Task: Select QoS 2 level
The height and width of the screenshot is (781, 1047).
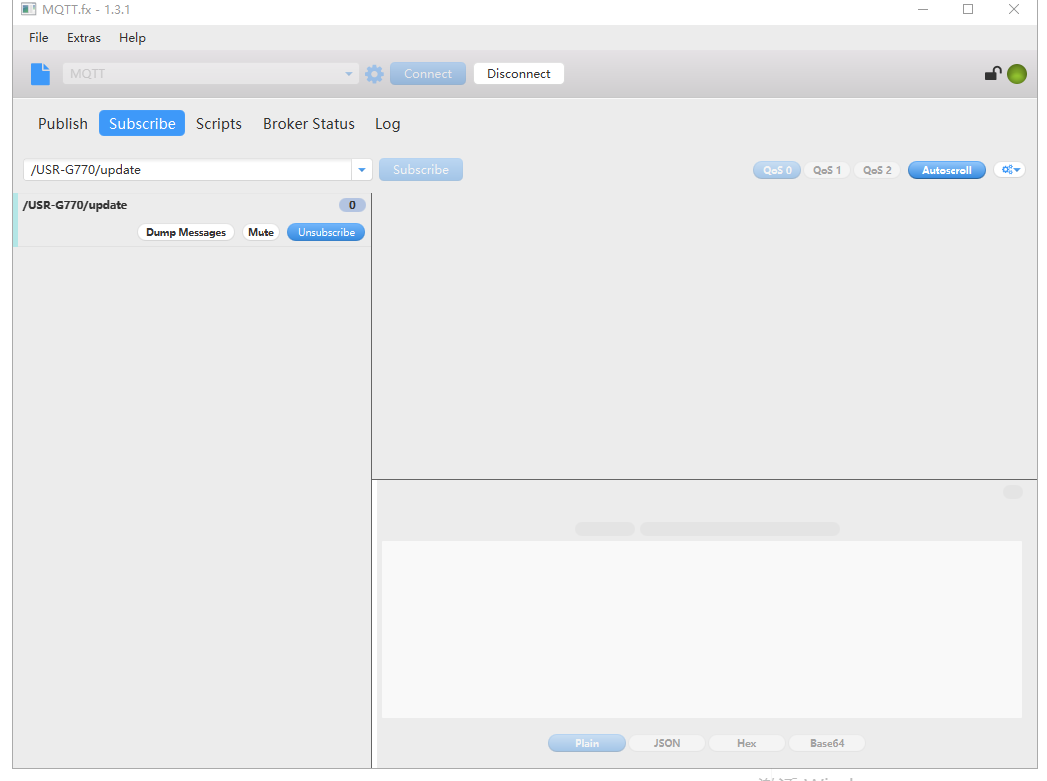Action: coord(877,170)
